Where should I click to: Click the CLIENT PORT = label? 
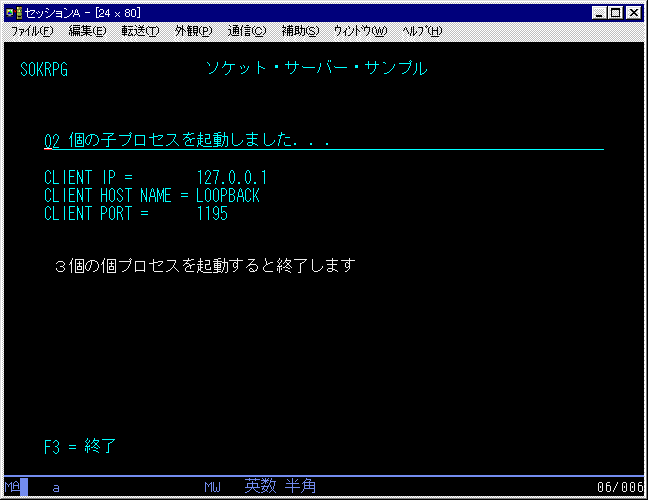point(96,214)
